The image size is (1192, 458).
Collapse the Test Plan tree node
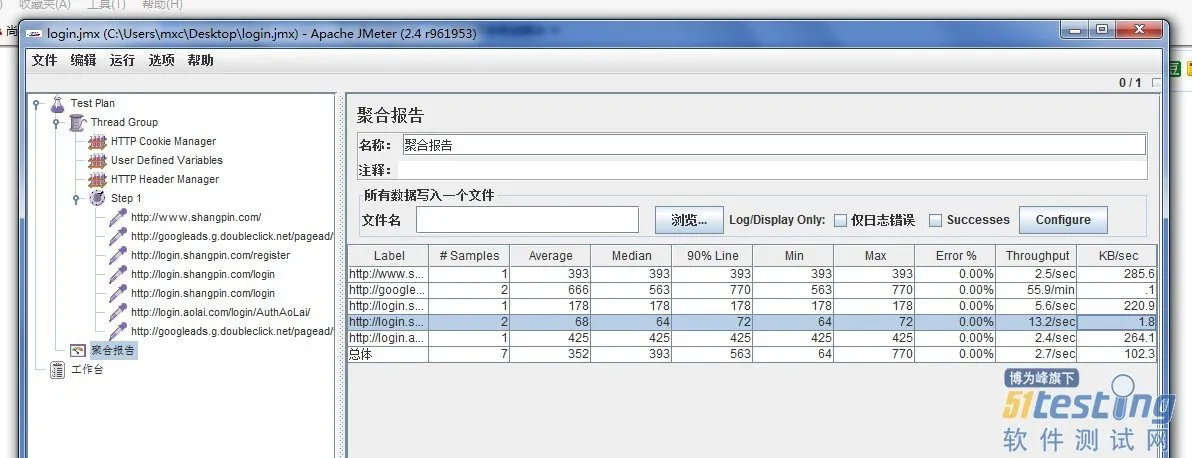[x=36, y=103]
